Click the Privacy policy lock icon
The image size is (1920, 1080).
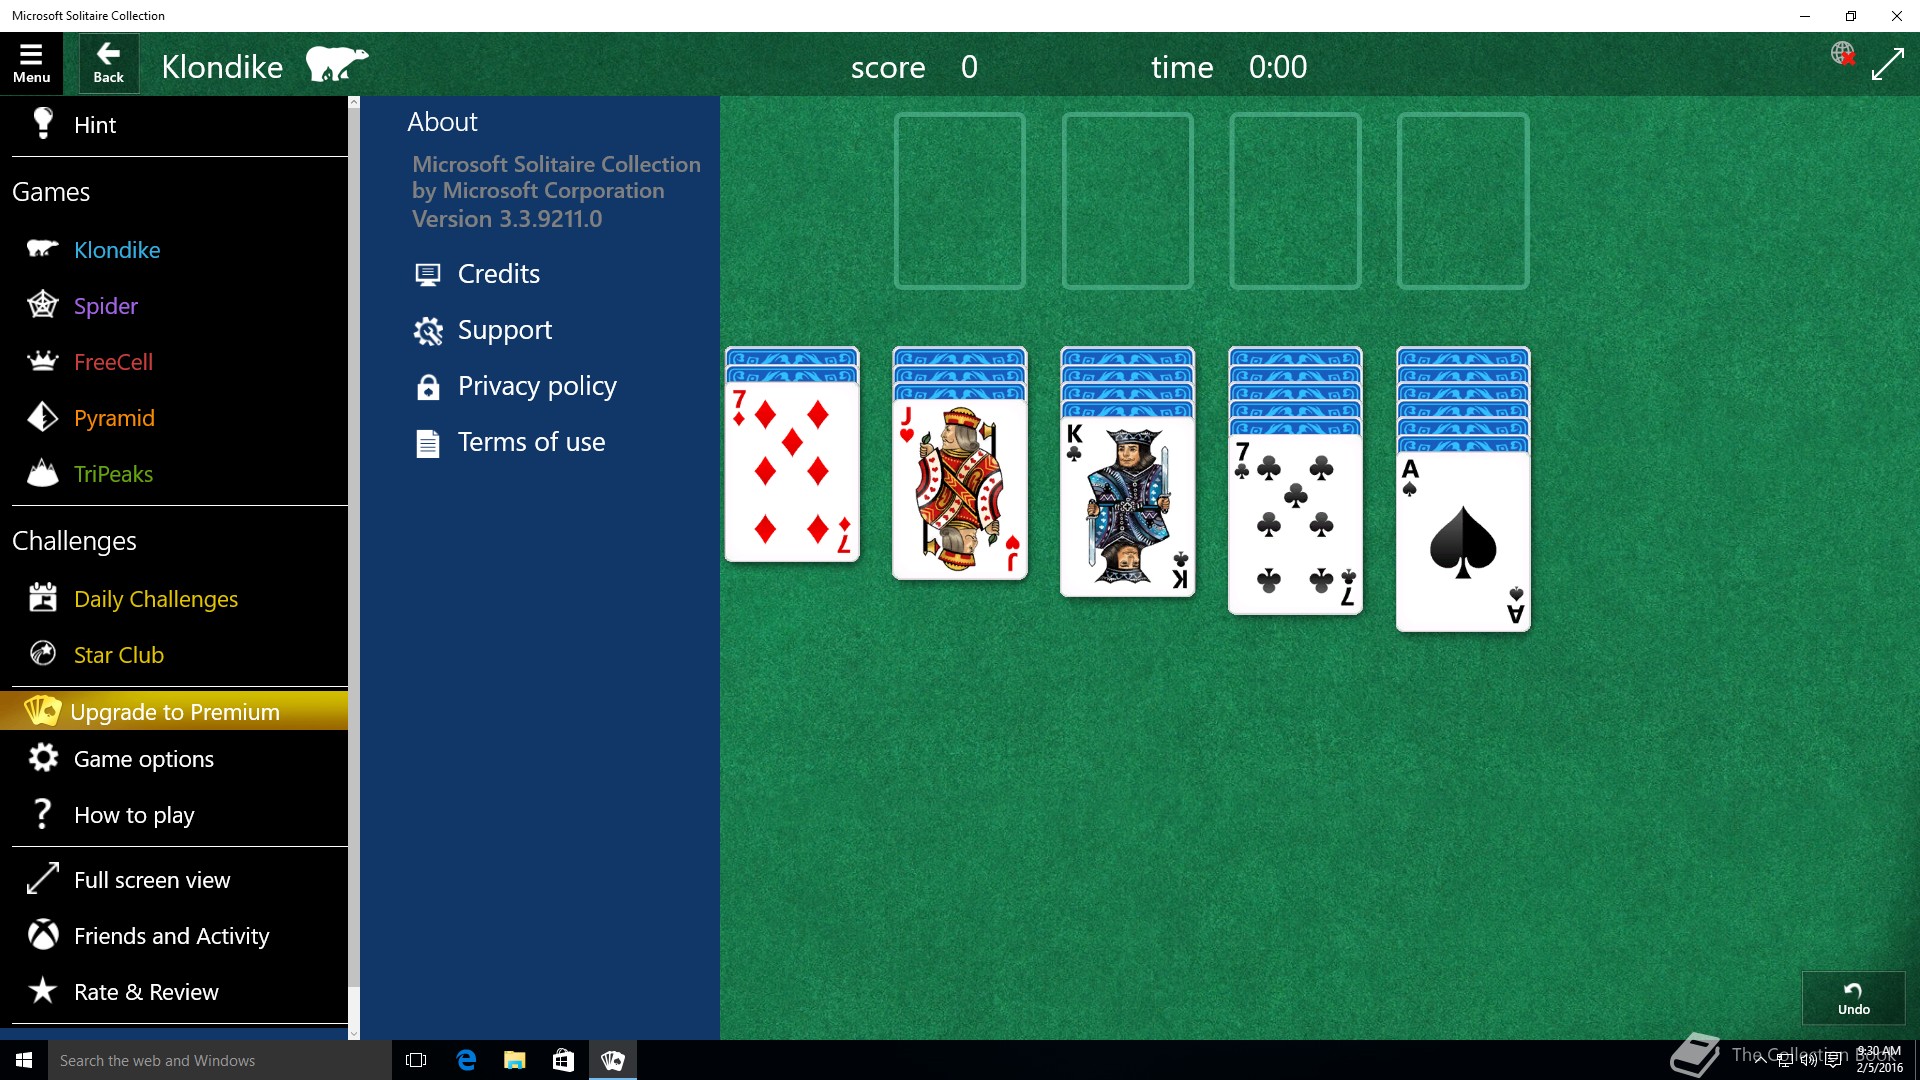[428, 386]
